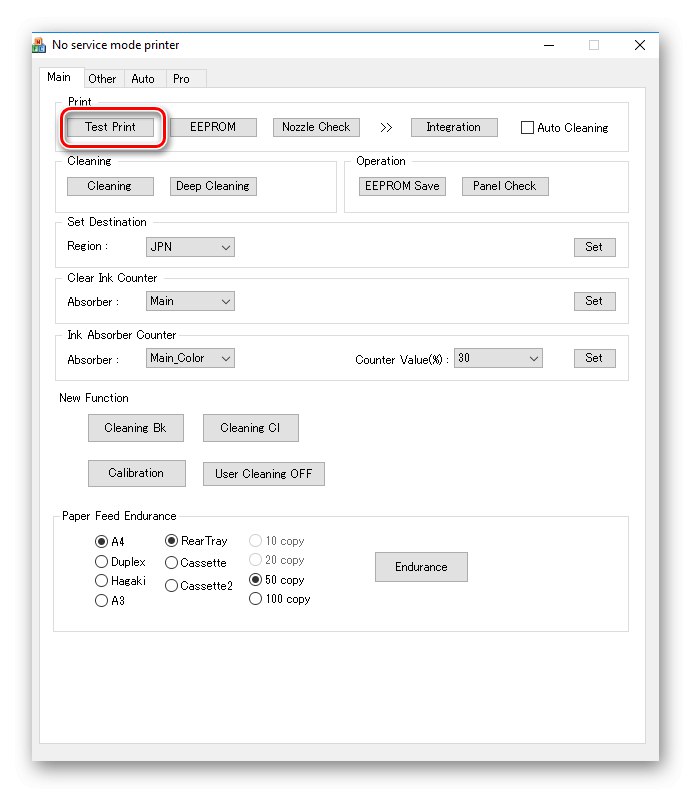Click the Cleaning Cl button
Image resolution: width=691 pixels, height=793 pixels.
(x=250, y=428)
